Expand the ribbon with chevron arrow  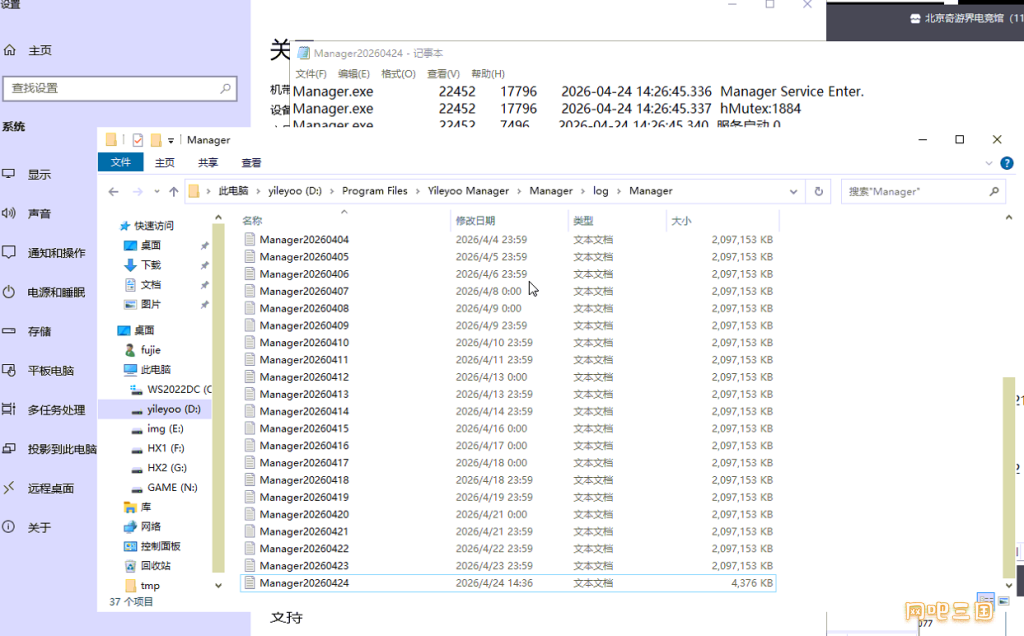click(x=989, y=163)
